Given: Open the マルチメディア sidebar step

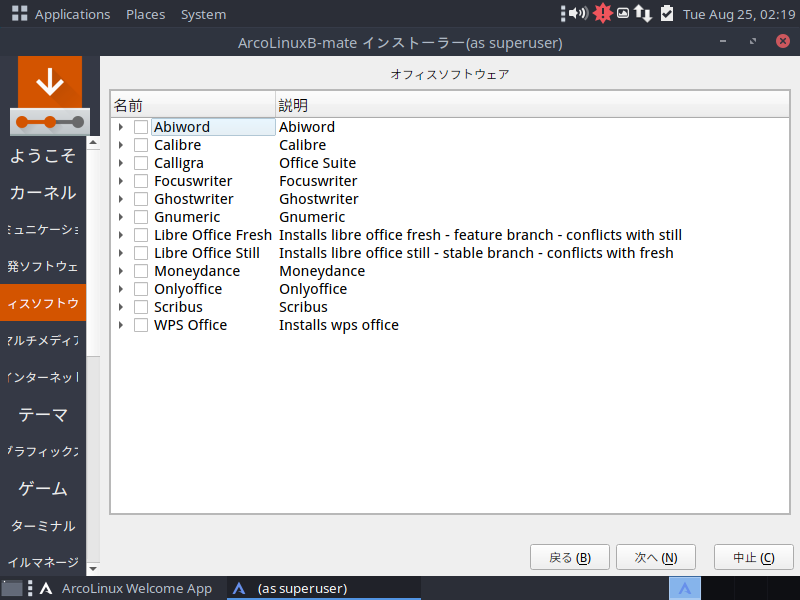Looking at the screenshot, I should point(43,340).
